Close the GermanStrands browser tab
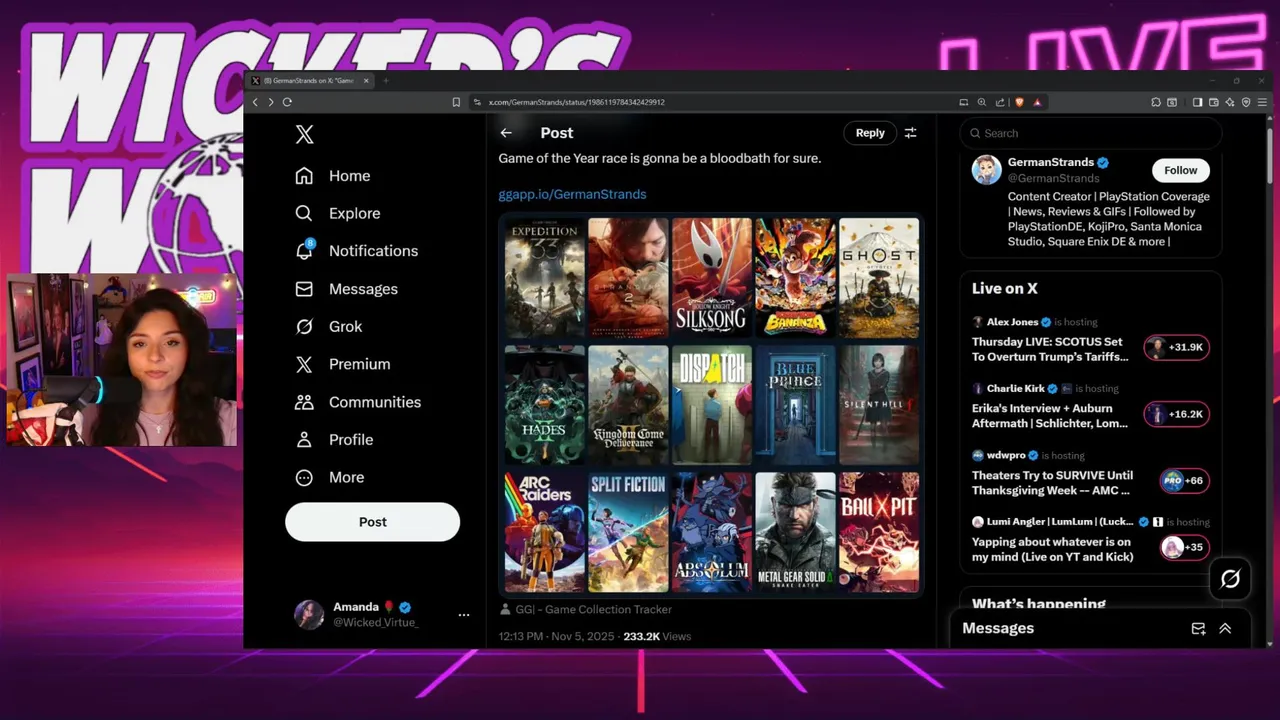Screen dimensions: 1280x720 pyautogui.click(x=366, y=81)
